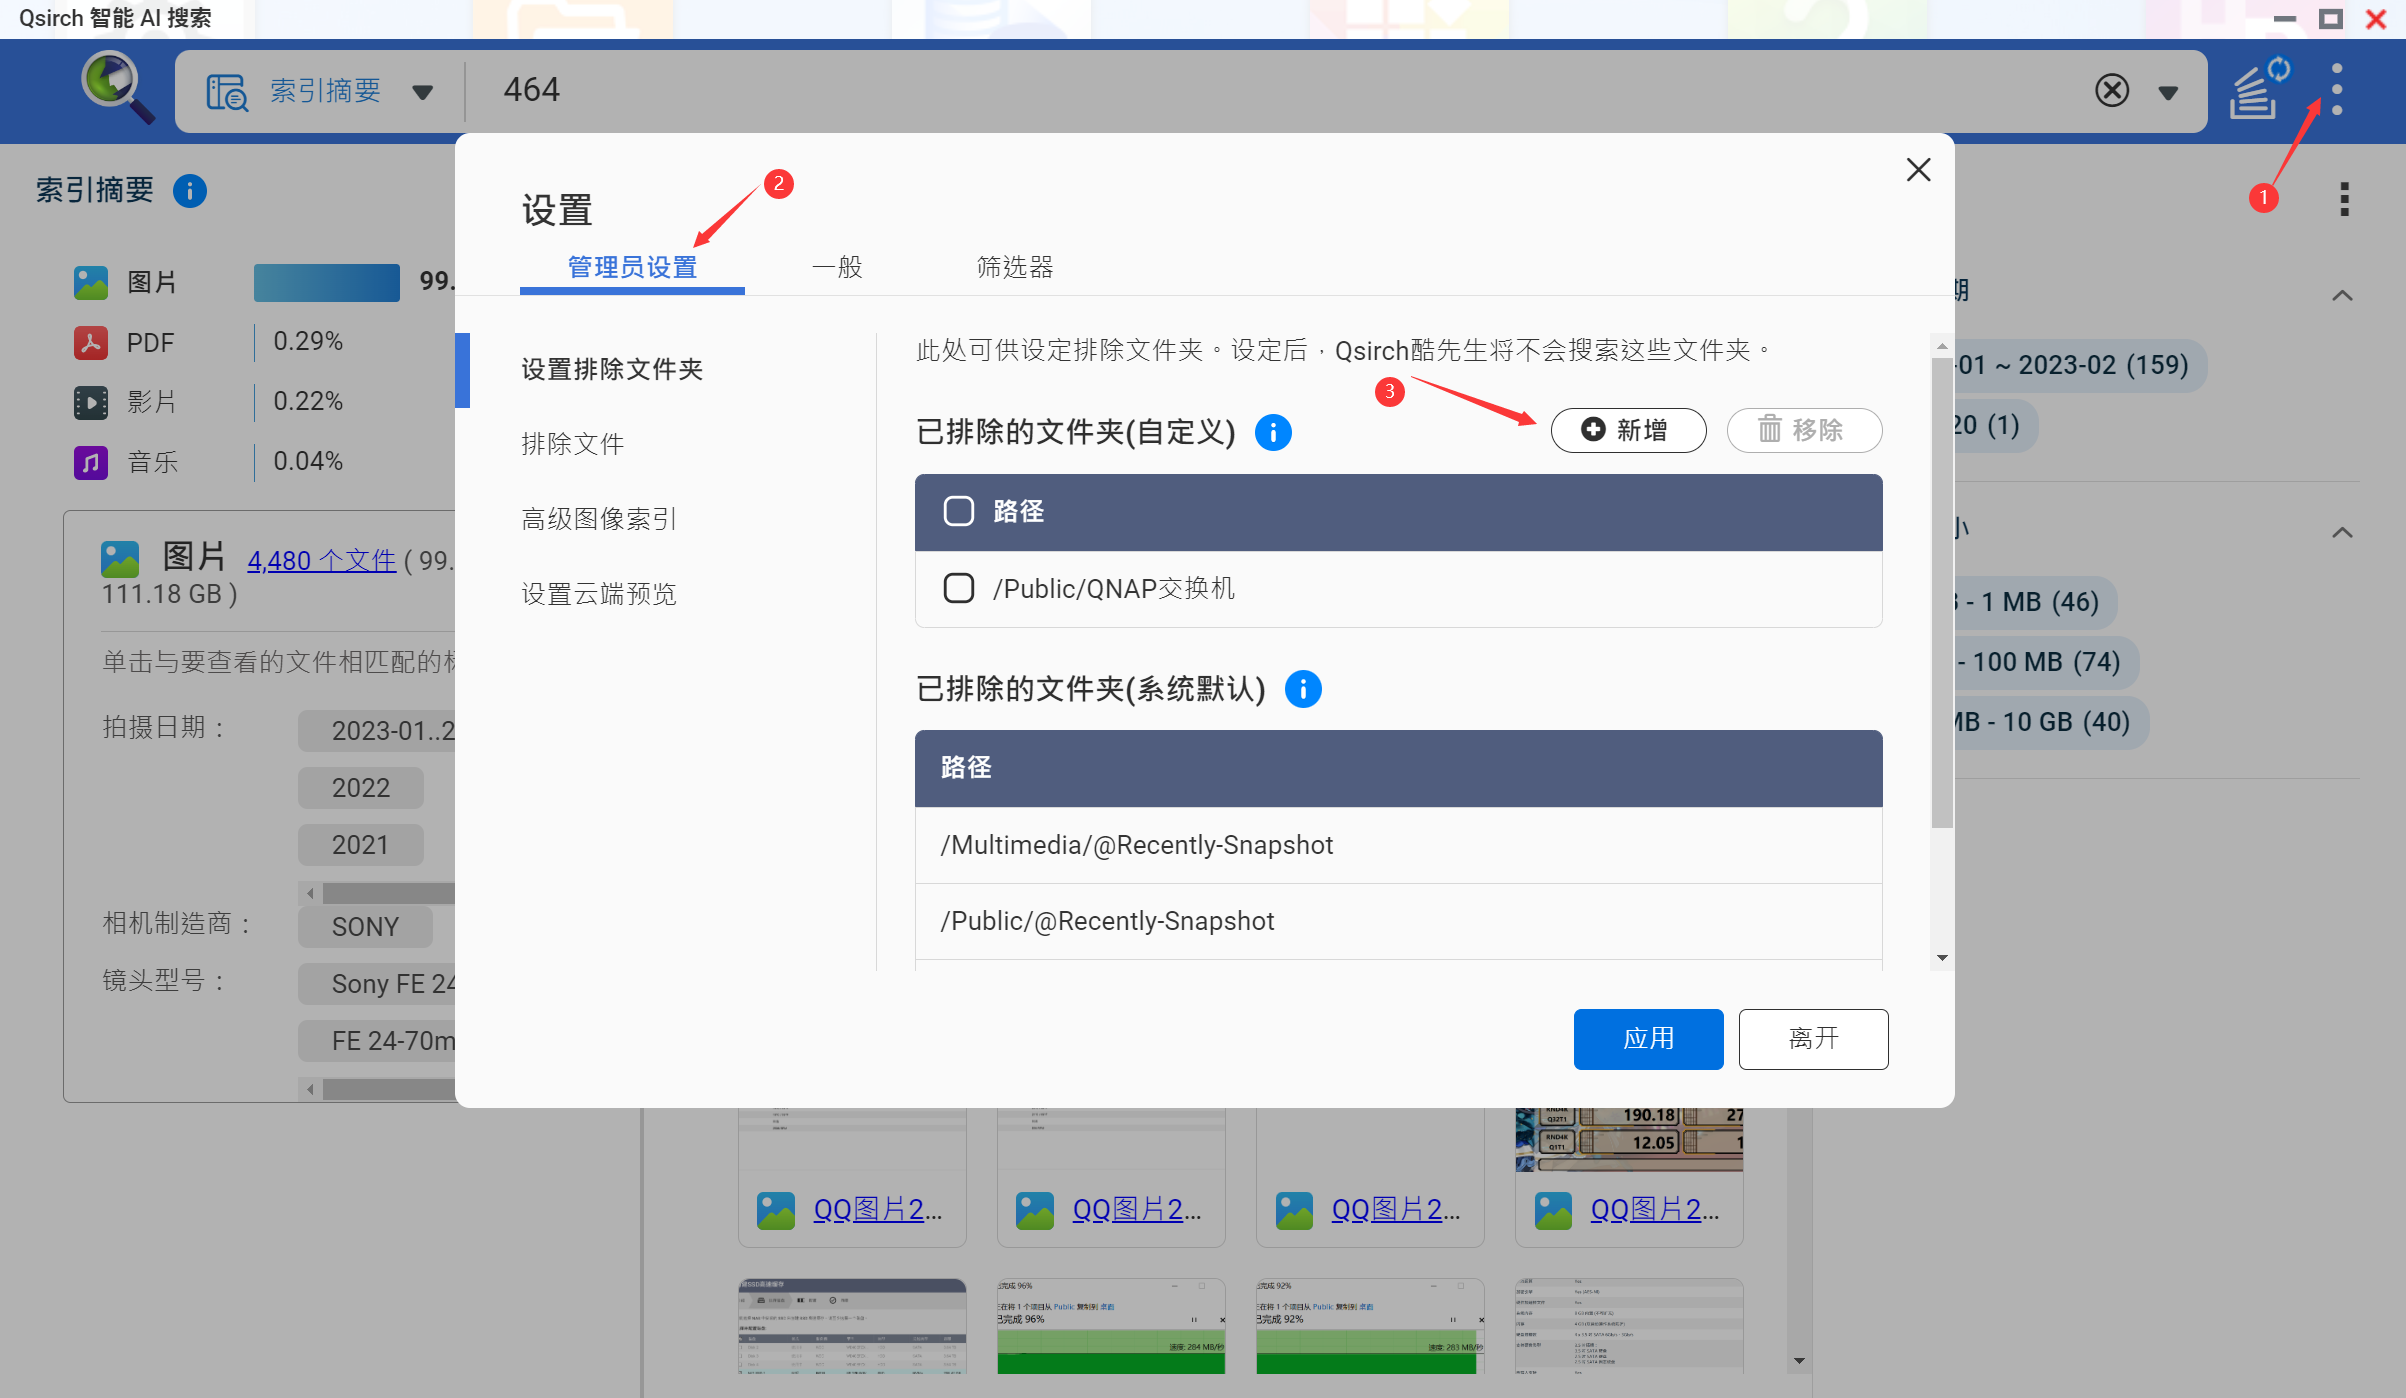Click info icon beside 索引摘要 heading

[190, 190]
